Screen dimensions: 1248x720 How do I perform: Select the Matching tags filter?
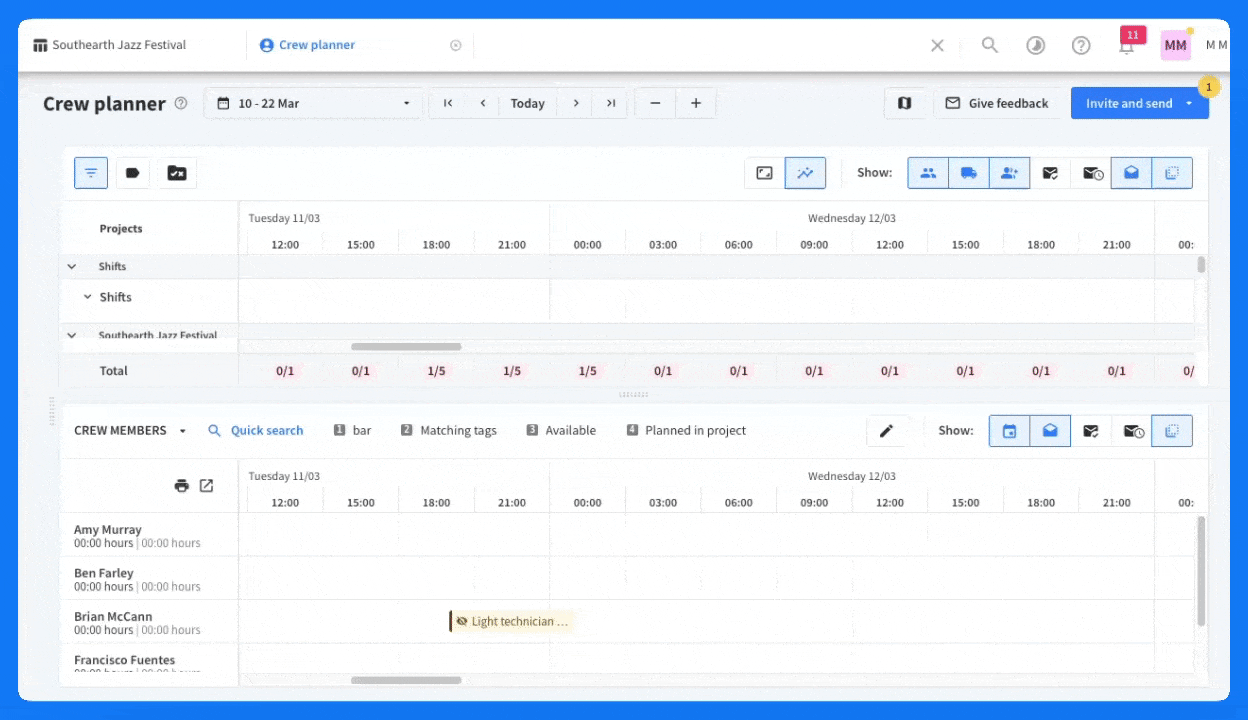tap(448, 431)
